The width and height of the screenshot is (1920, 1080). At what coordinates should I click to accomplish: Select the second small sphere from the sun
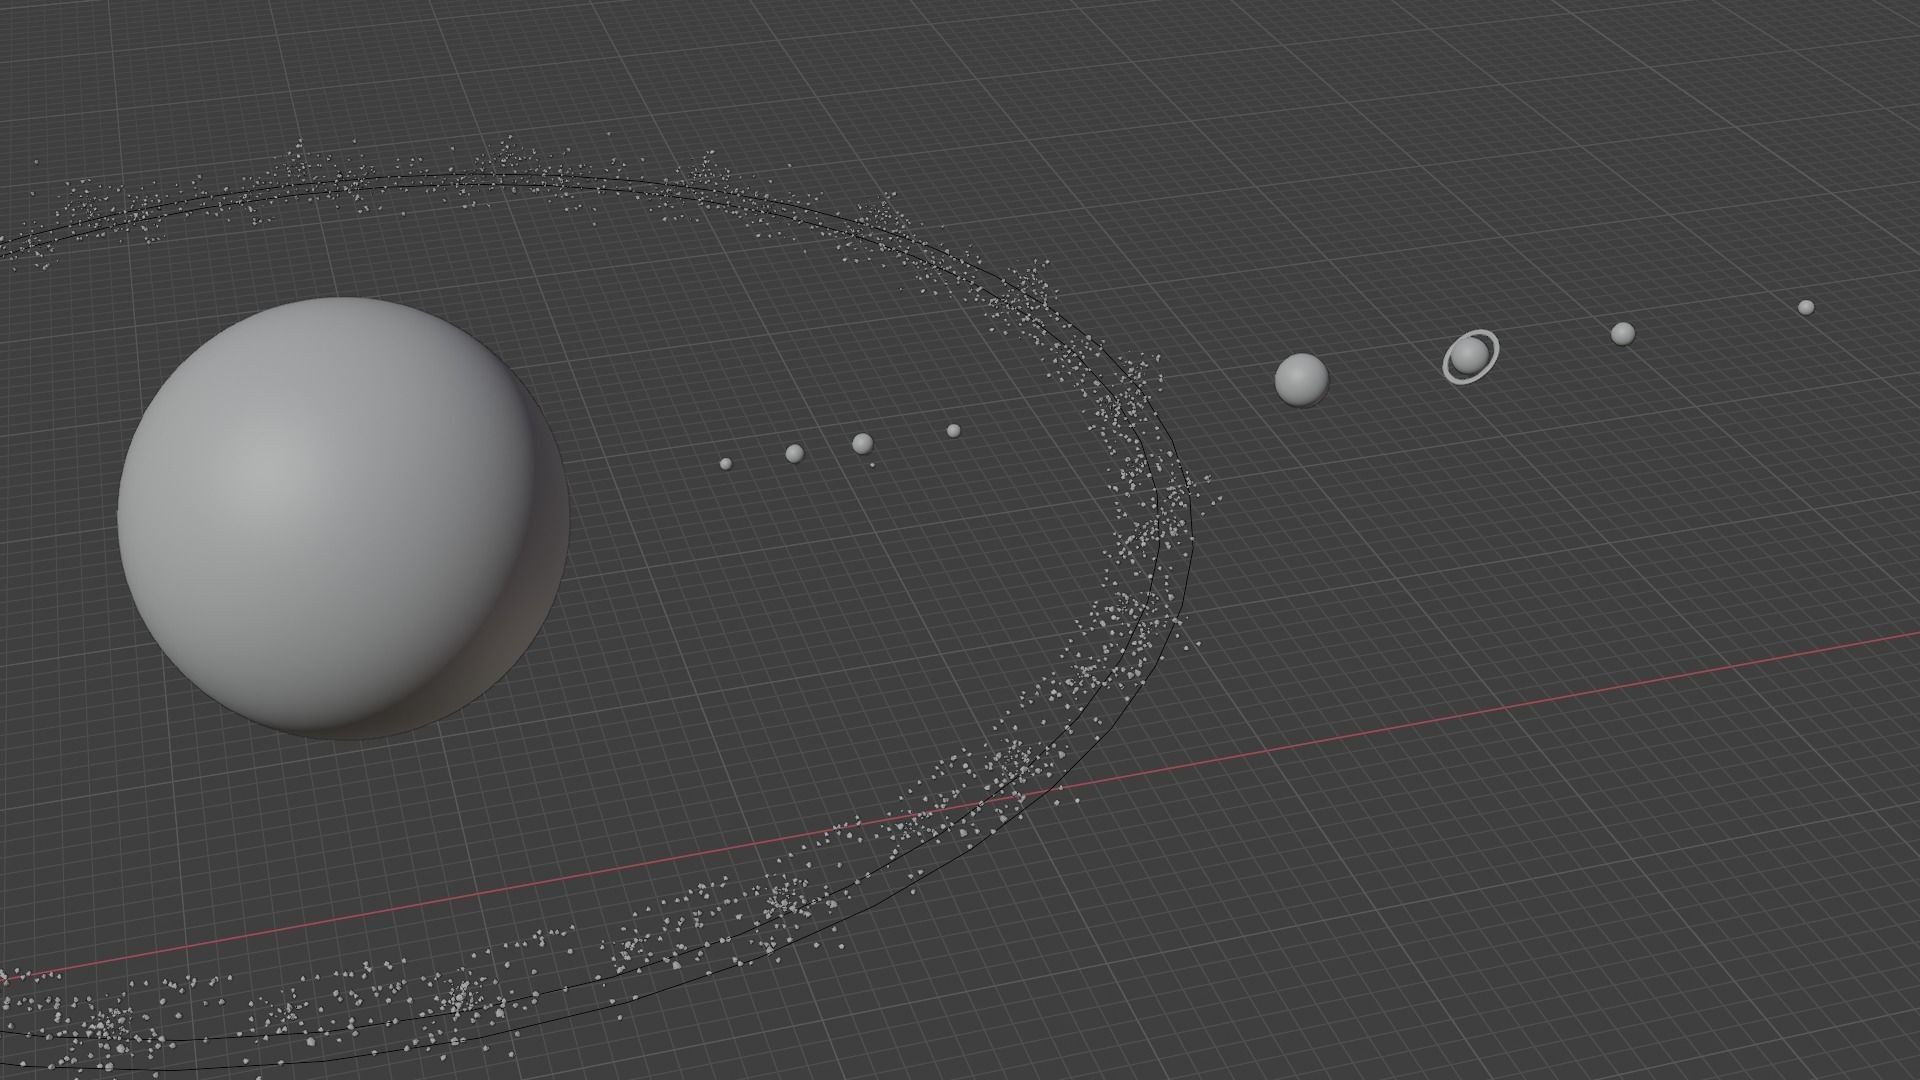(794, 454)
